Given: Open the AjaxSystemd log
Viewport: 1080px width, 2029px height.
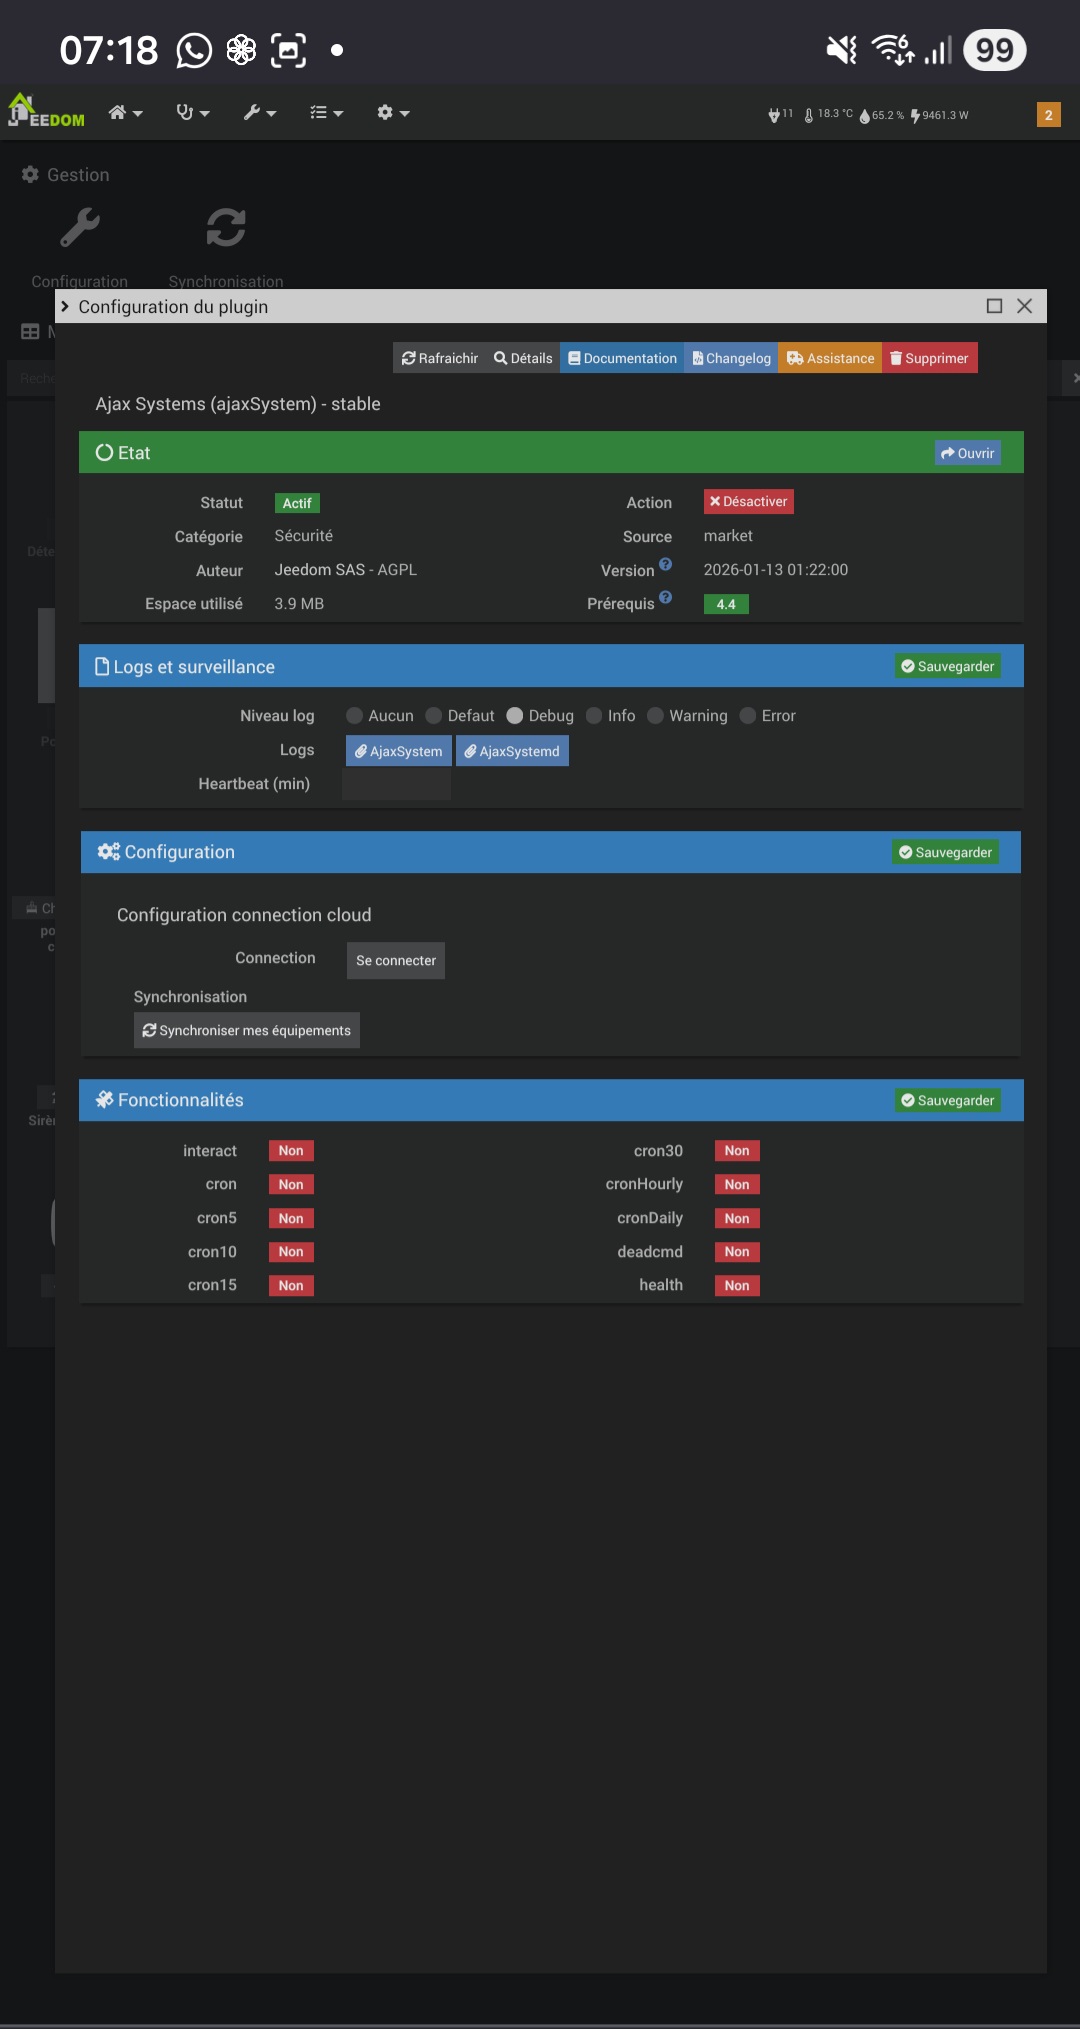Looking at the screenshot, I should [512, 751].
